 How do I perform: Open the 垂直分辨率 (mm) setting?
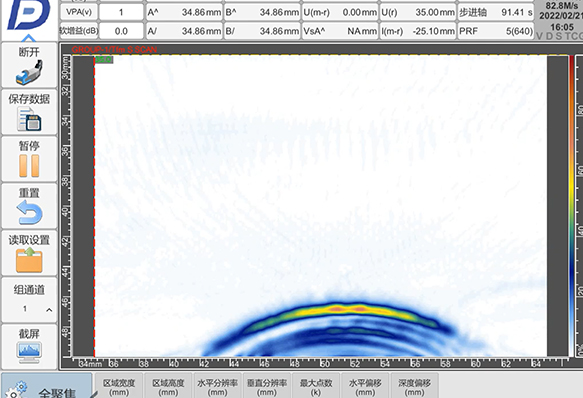(267, 386)
